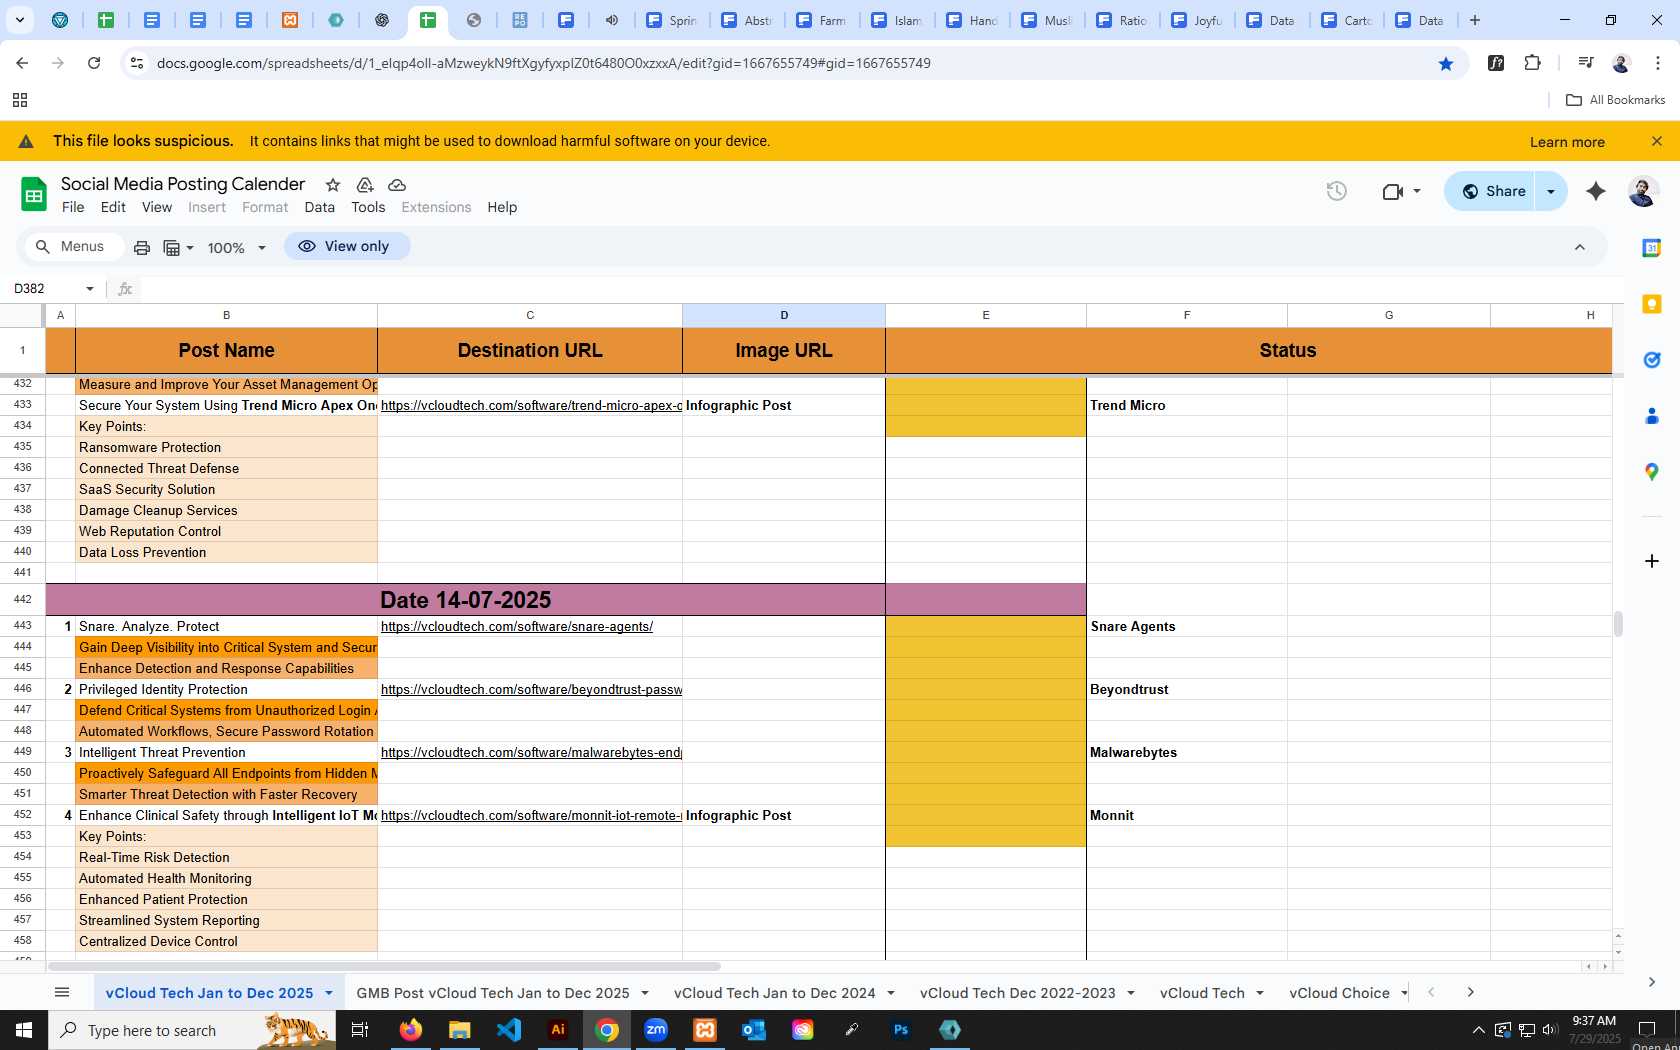Image resolution: width=1680 pixels, height=1050 pixels.
Task: Open Photoshop from the taskbar
Action: click(901, 1030)
